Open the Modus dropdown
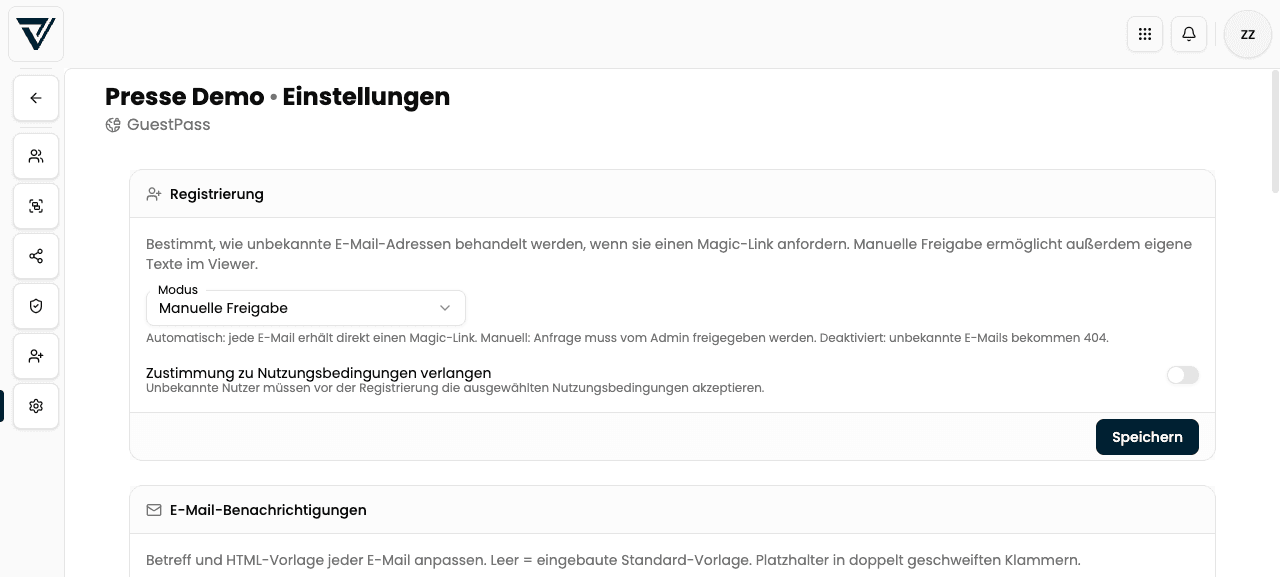Screen dimensions: 1280x577 [306, 308]
